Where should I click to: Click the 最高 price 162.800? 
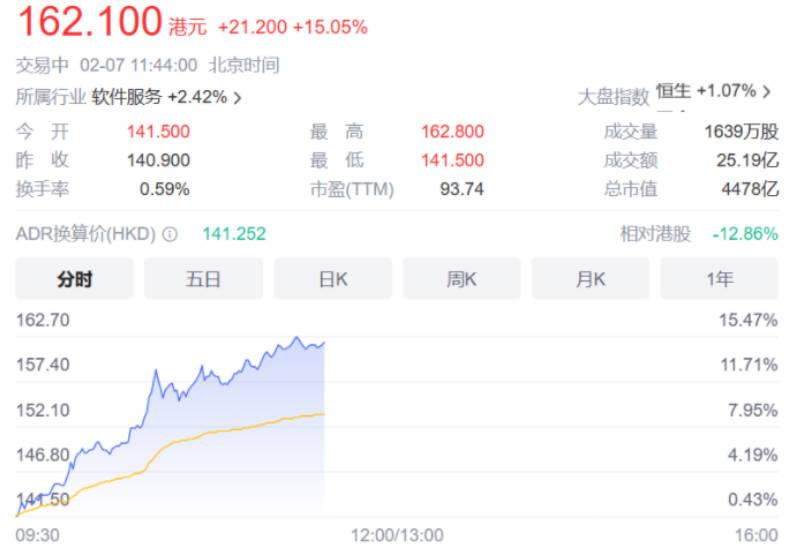[x=452, y=131]
